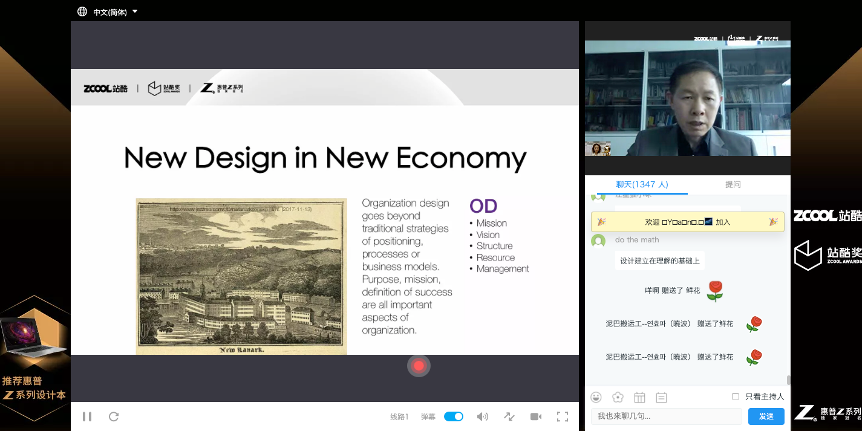Click the ZCOOL站酷 logo on right sidebar

point(827,216)
